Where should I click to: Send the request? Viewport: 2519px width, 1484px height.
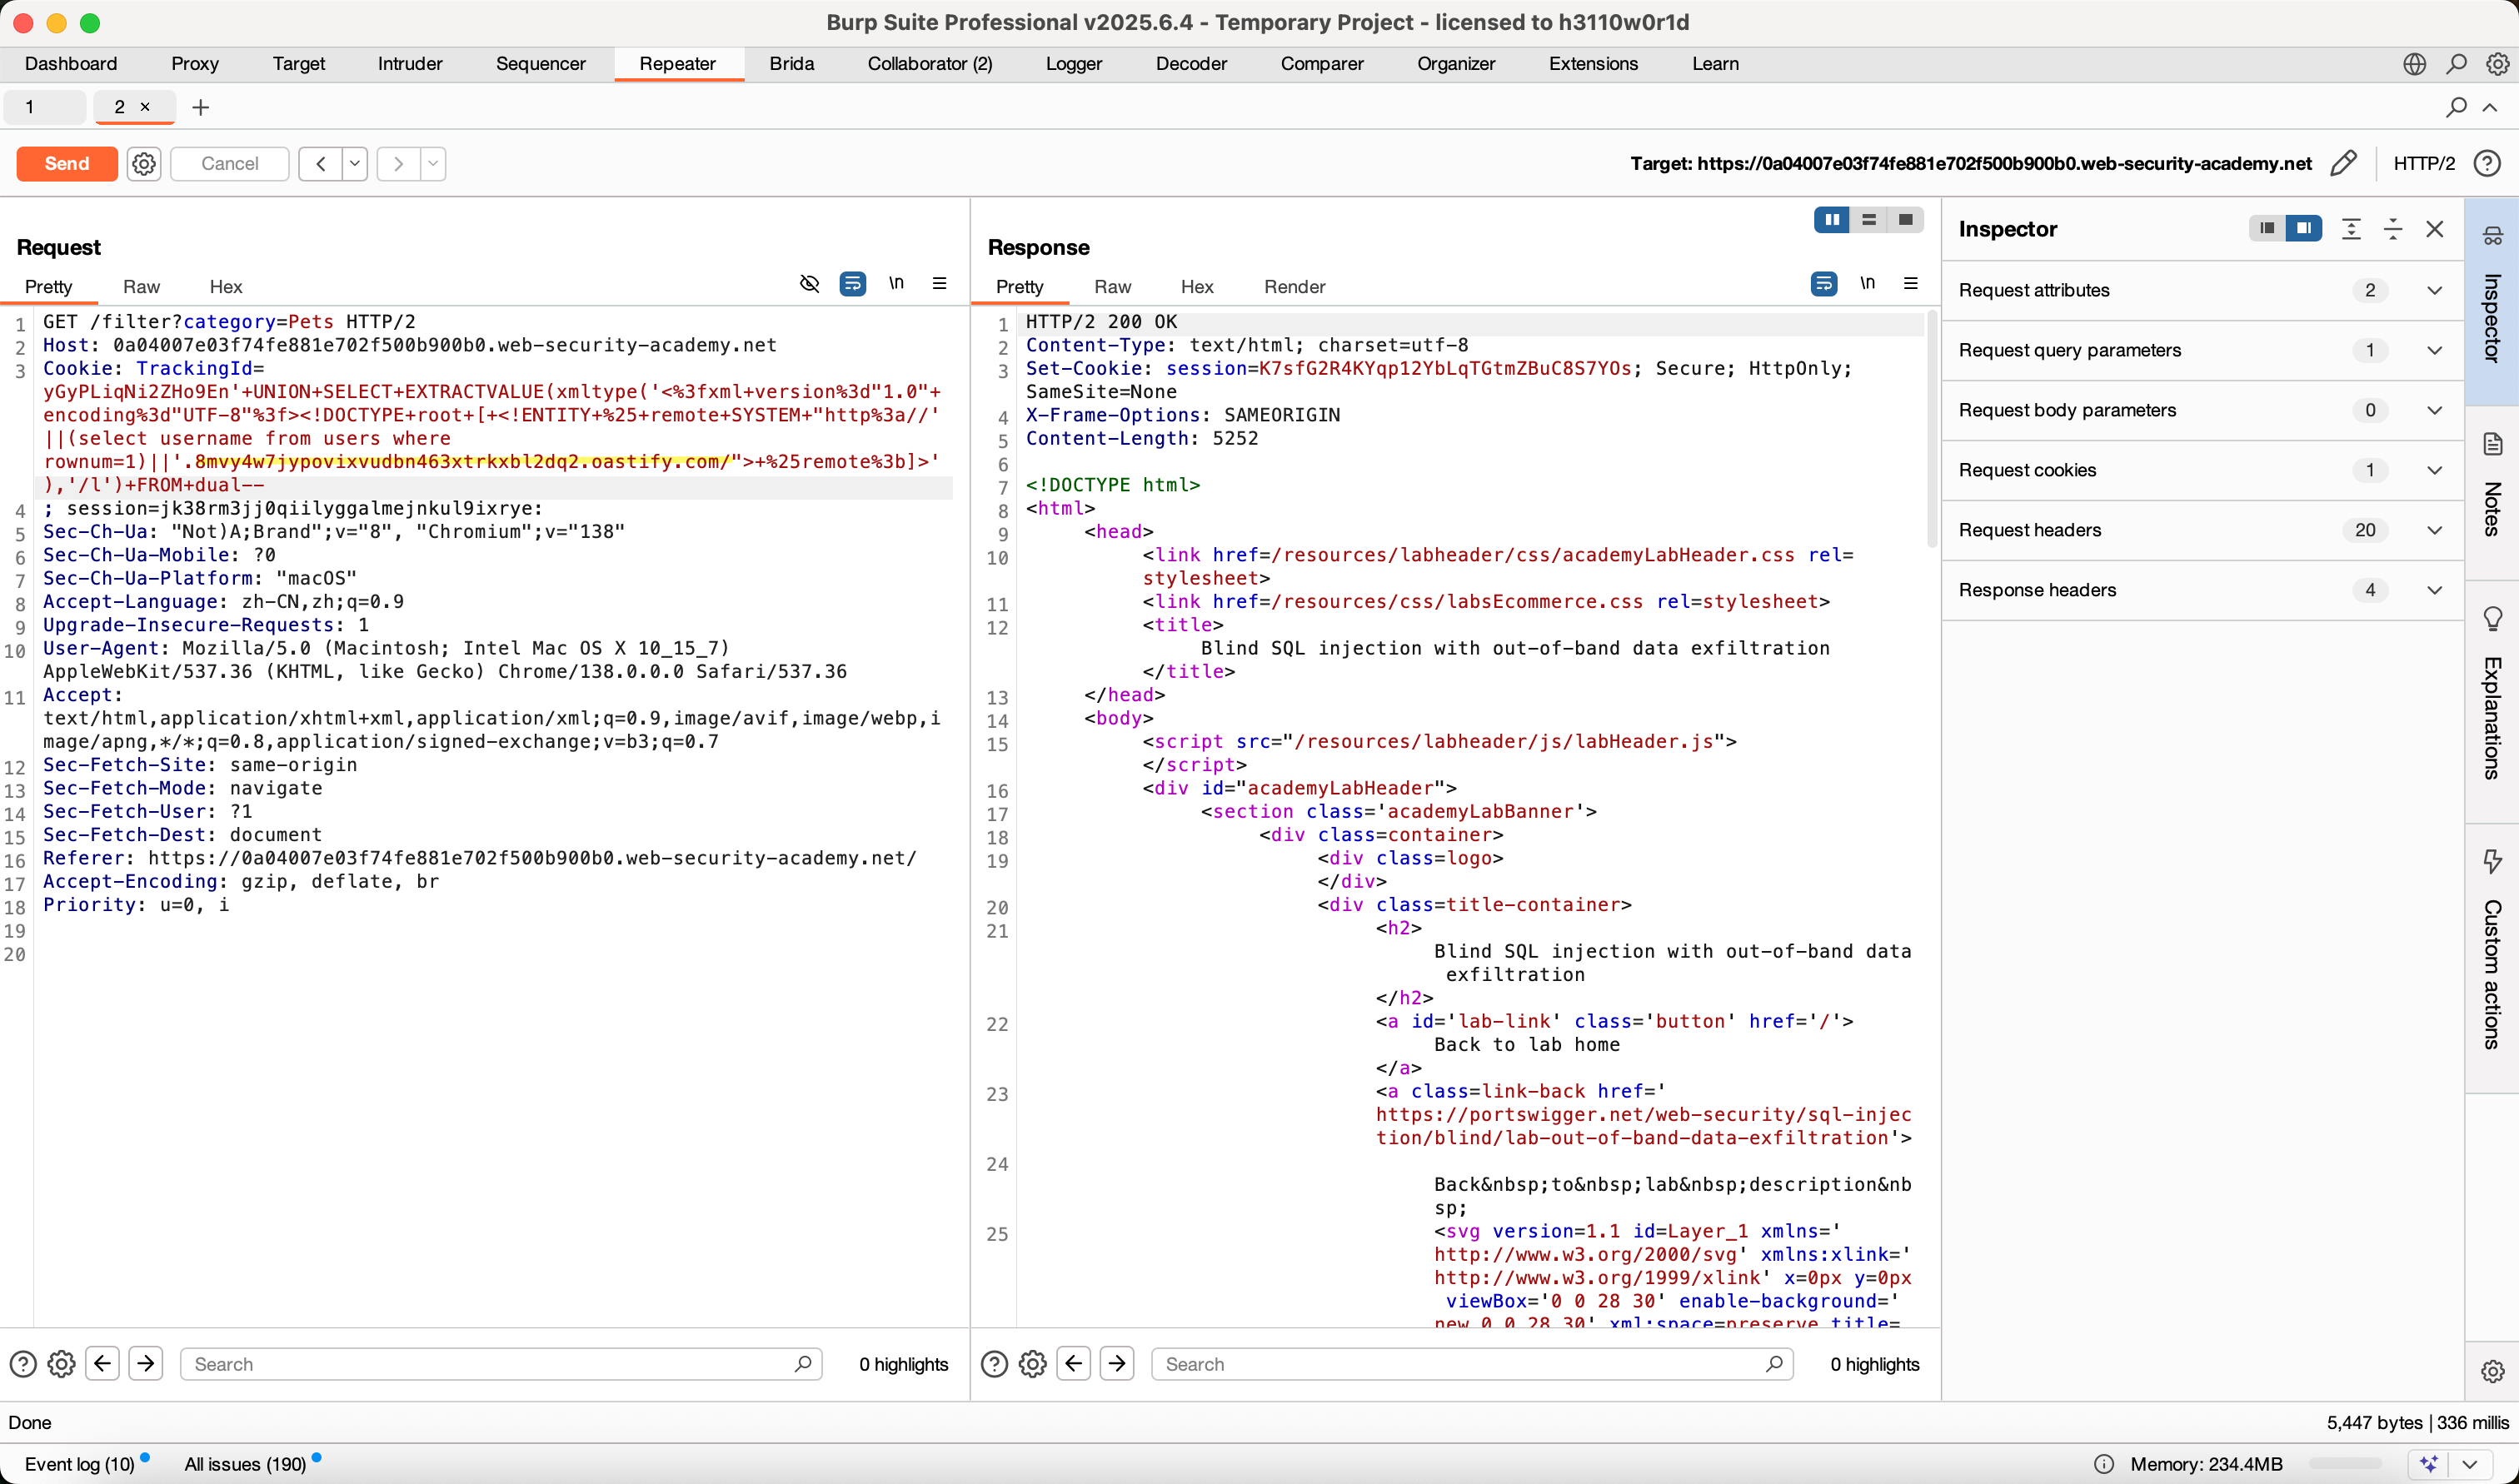[67, 163]
